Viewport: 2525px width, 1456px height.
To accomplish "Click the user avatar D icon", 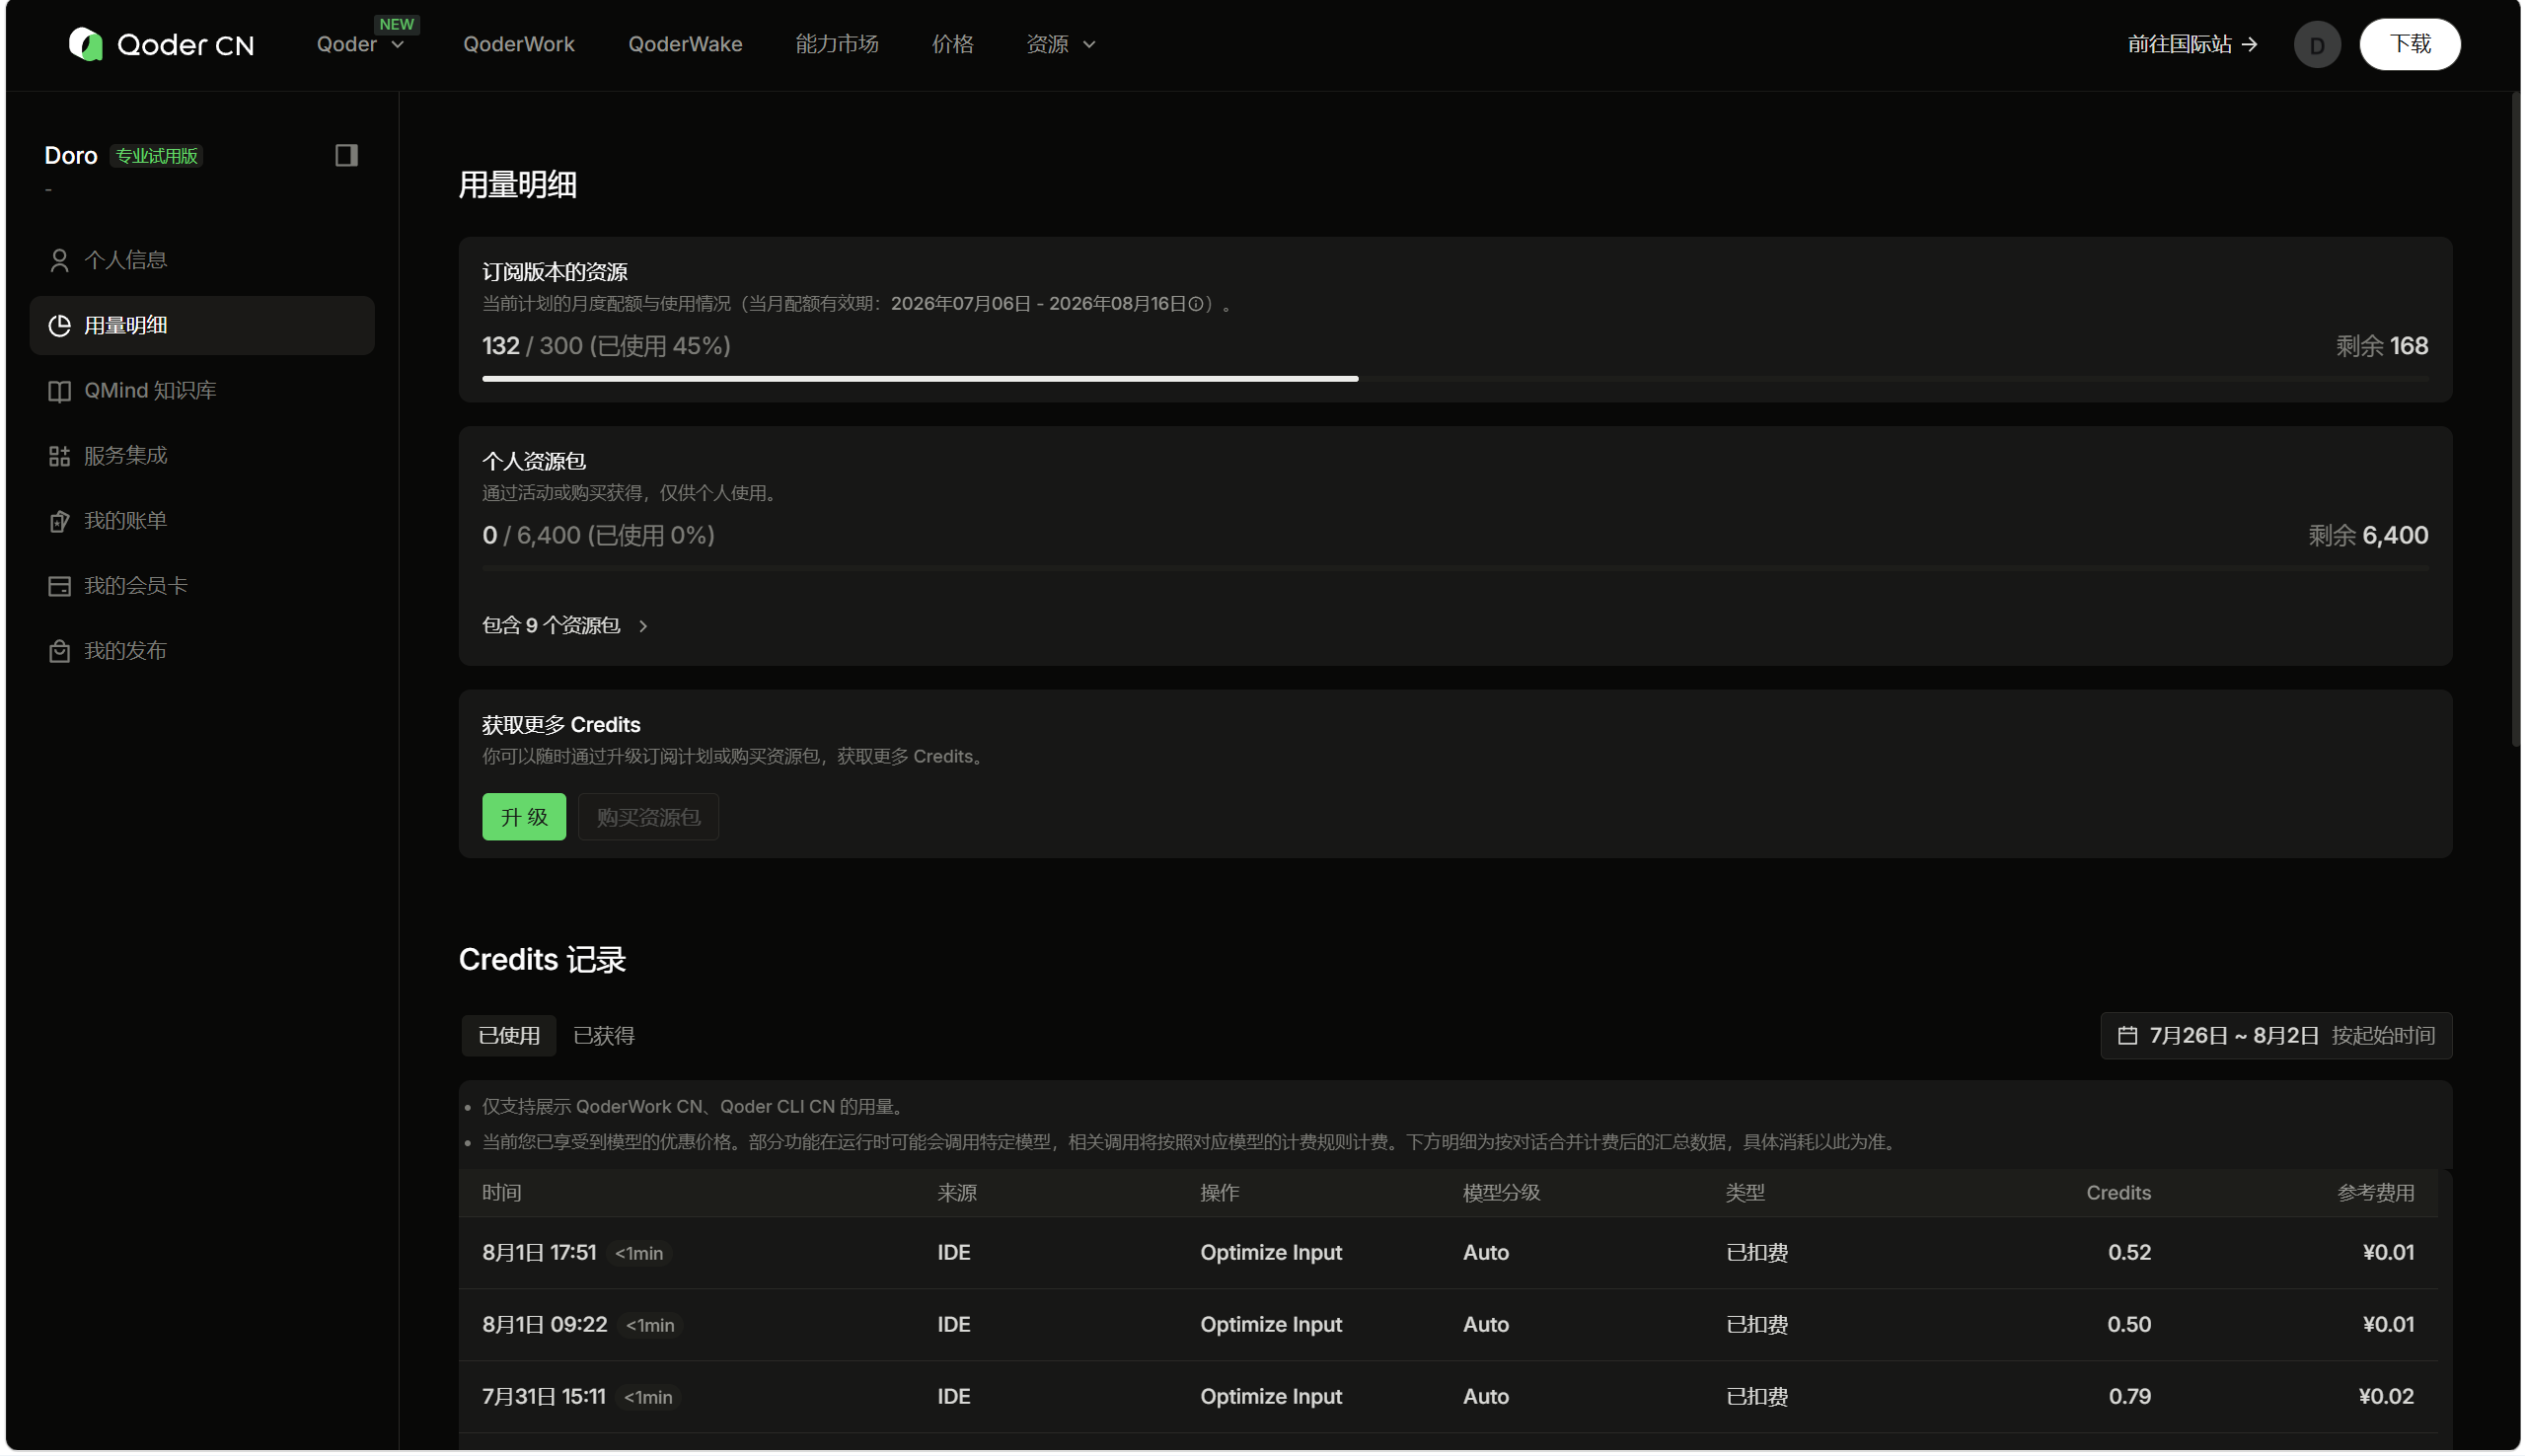I will click(x=2316, y=44).
